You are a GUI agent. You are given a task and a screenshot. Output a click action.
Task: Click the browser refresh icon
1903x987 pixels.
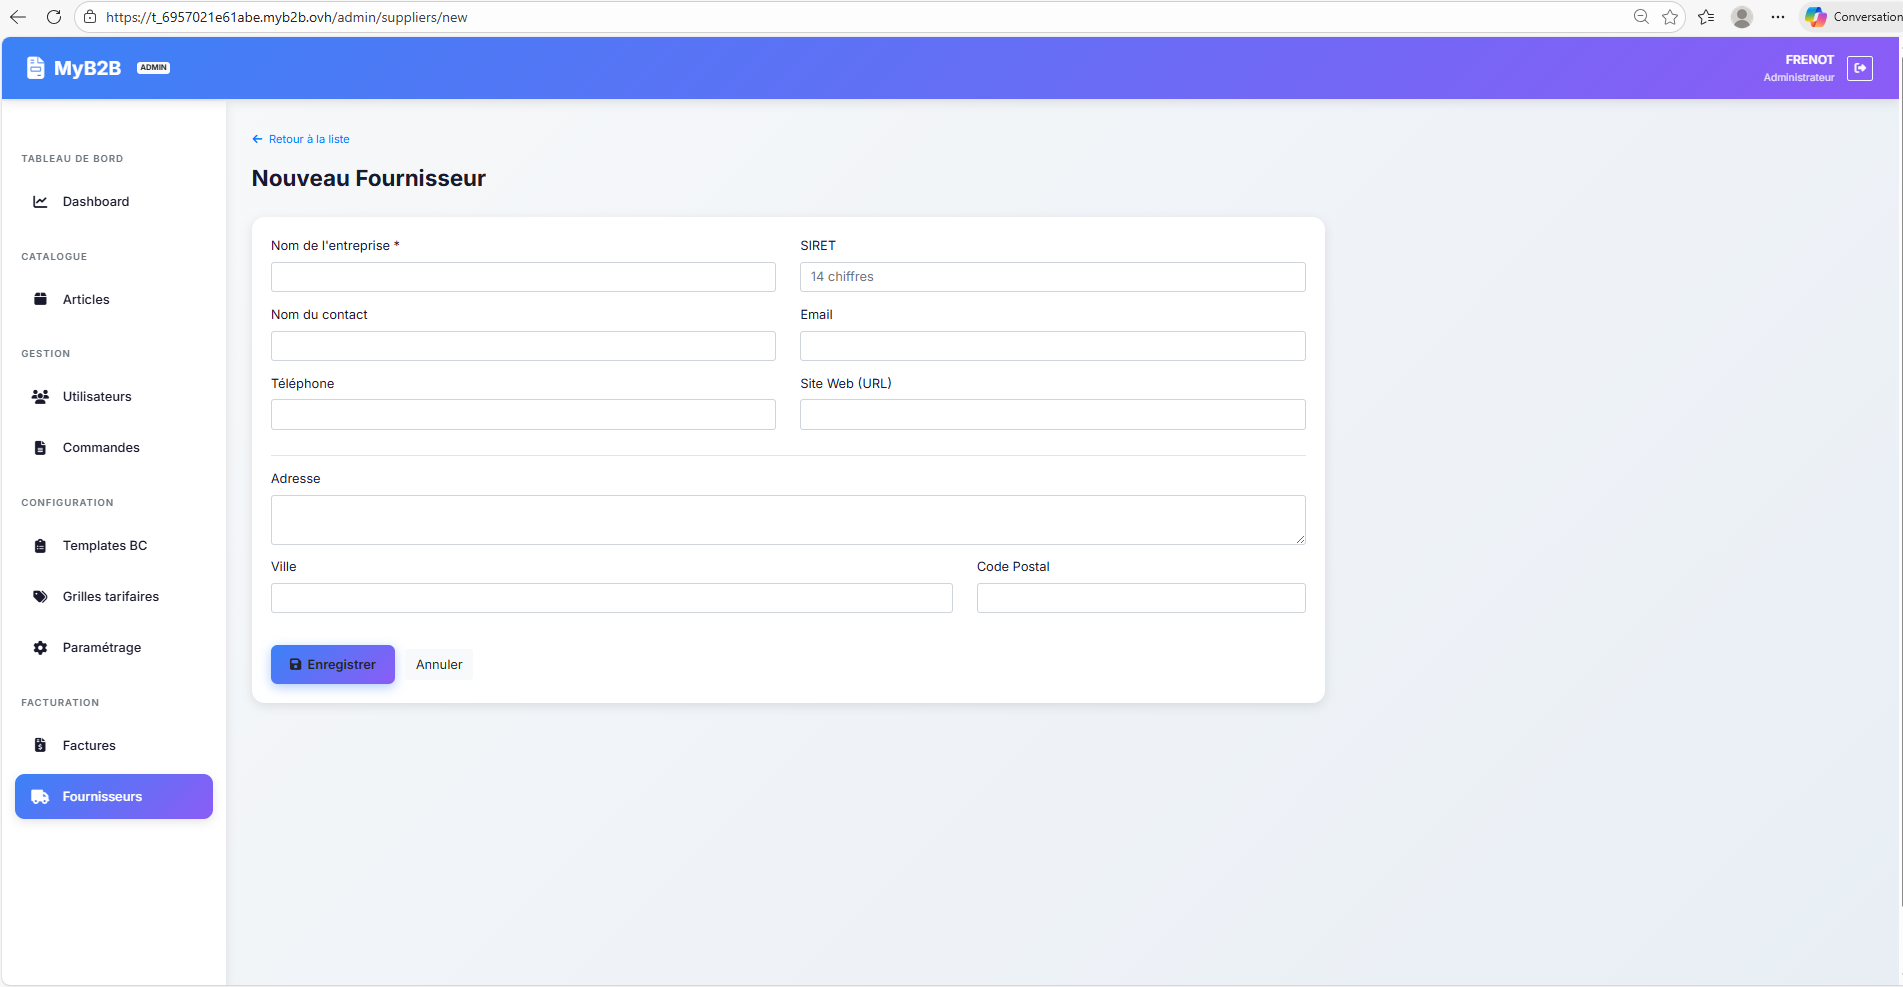point(54,17)
